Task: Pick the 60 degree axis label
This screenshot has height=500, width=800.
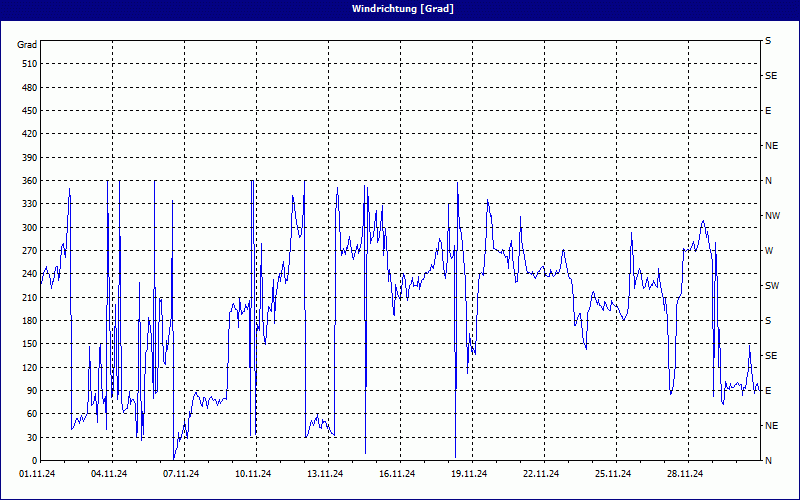Action: click(32, 414)
